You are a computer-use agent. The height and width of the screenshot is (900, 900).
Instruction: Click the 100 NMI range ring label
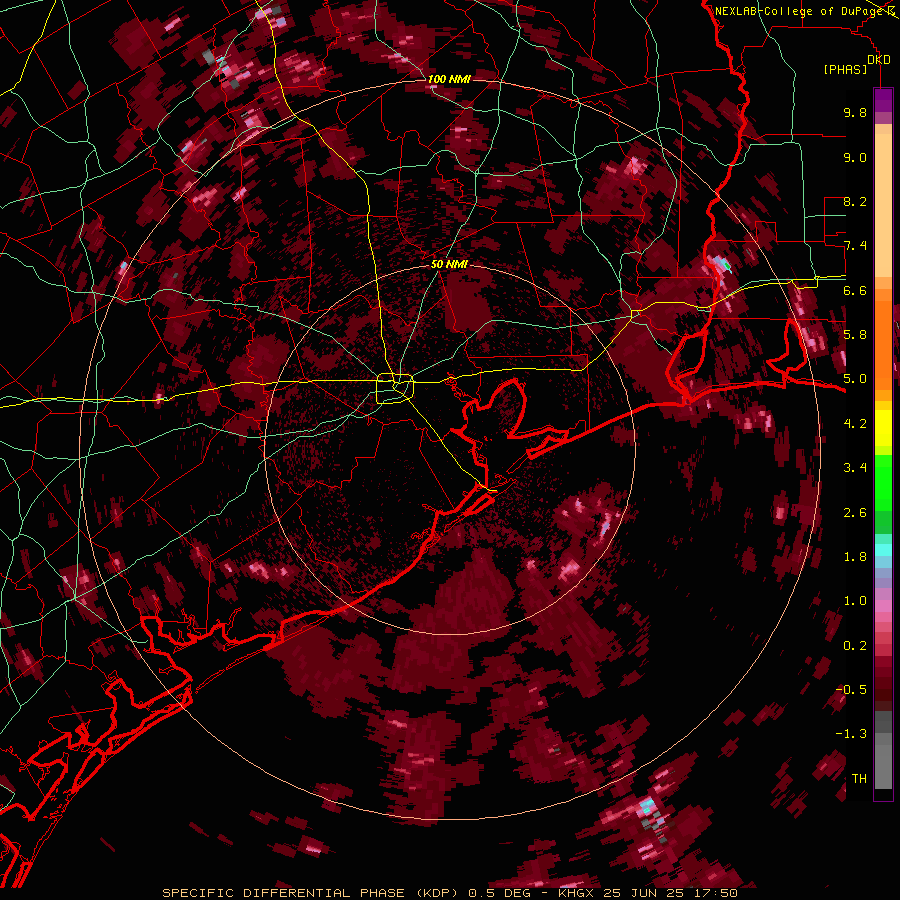coord(449,79)
